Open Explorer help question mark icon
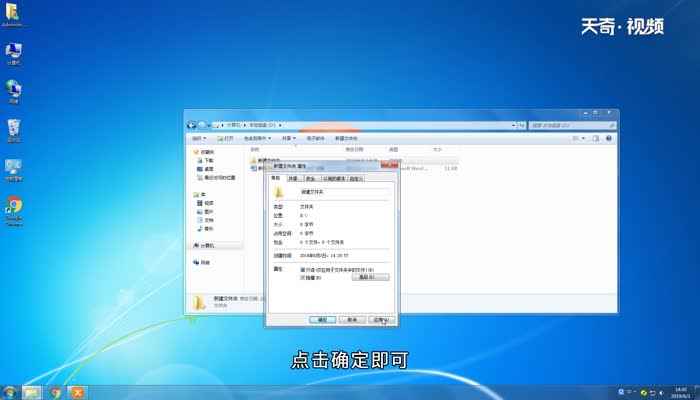This screenshot has height=400, width=700. (x=608, y=139)
